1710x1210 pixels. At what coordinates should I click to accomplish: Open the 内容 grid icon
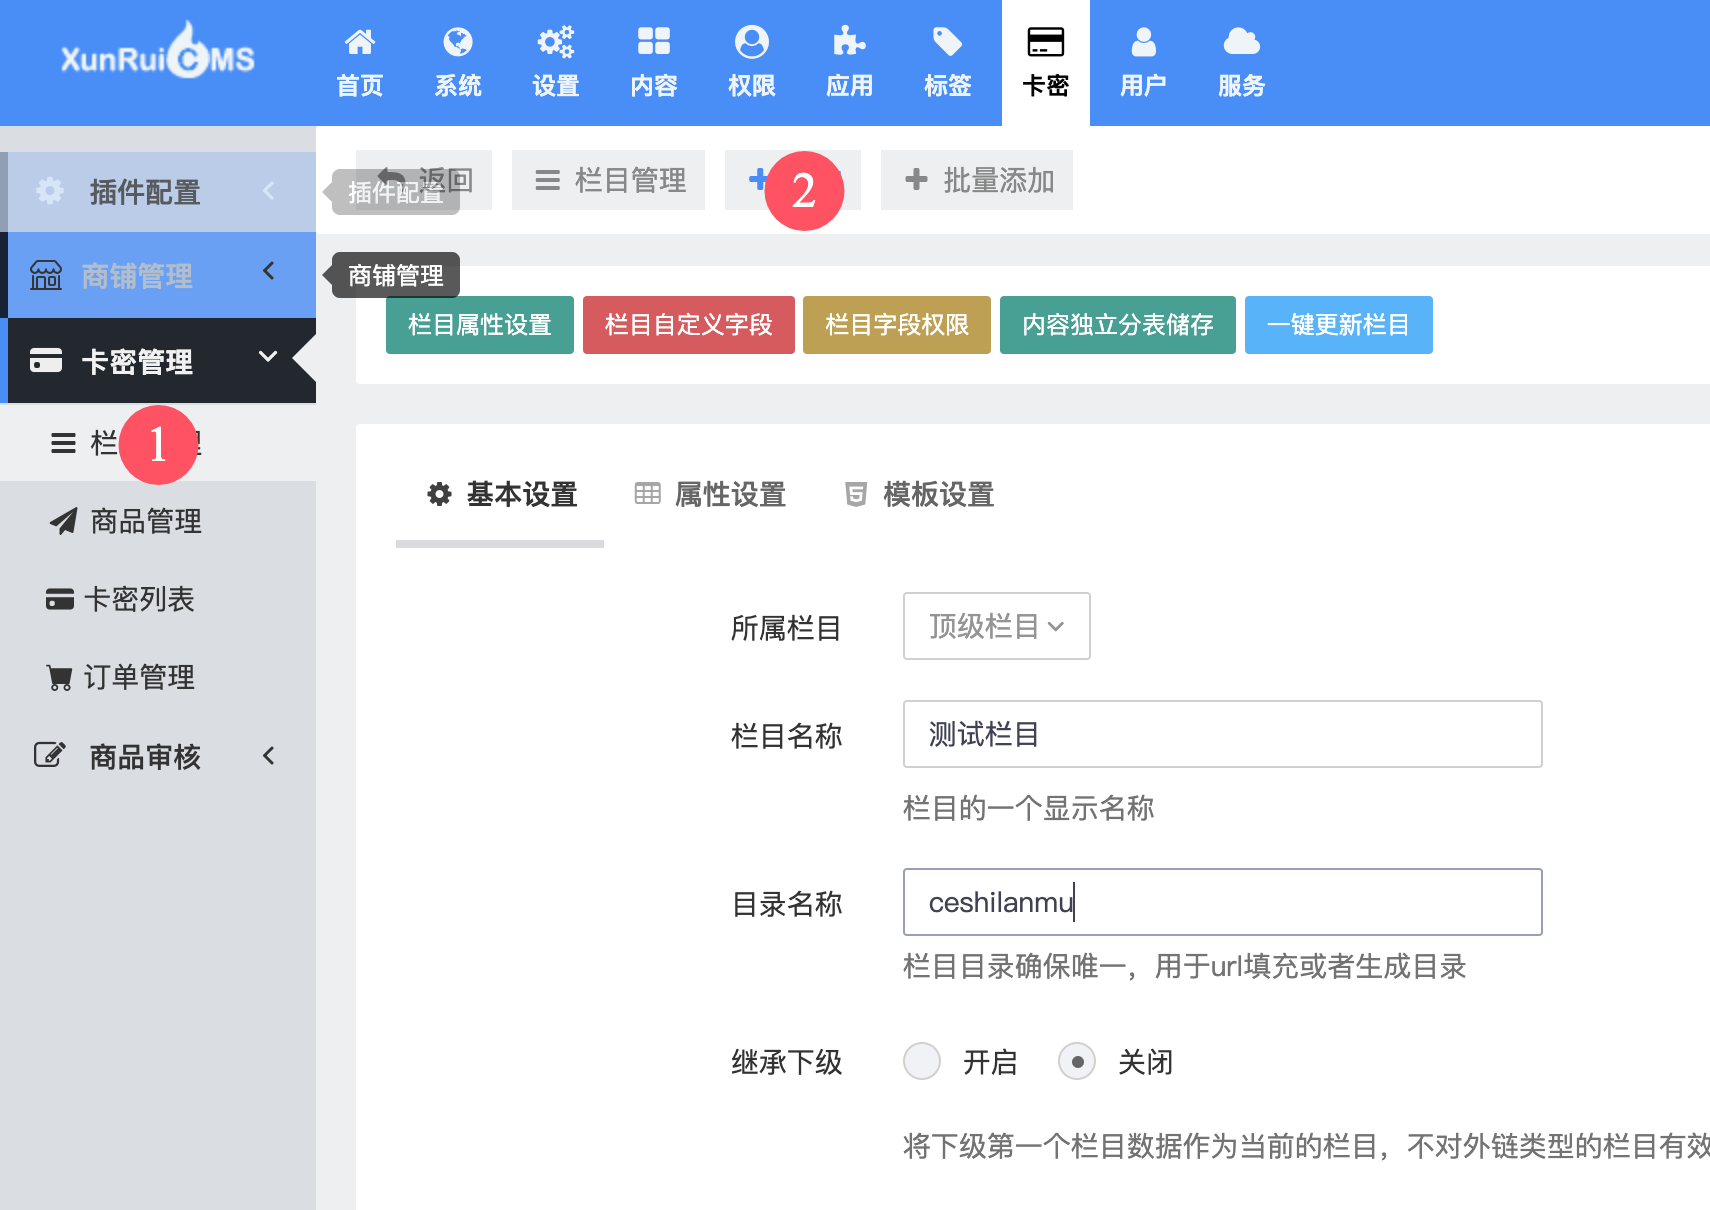tap(653, 42)
